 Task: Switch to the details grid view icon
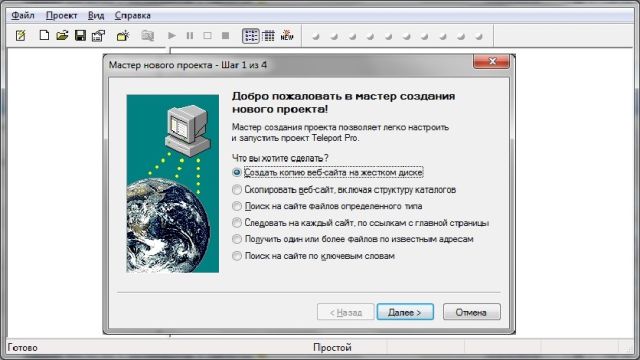coord(269,36)
